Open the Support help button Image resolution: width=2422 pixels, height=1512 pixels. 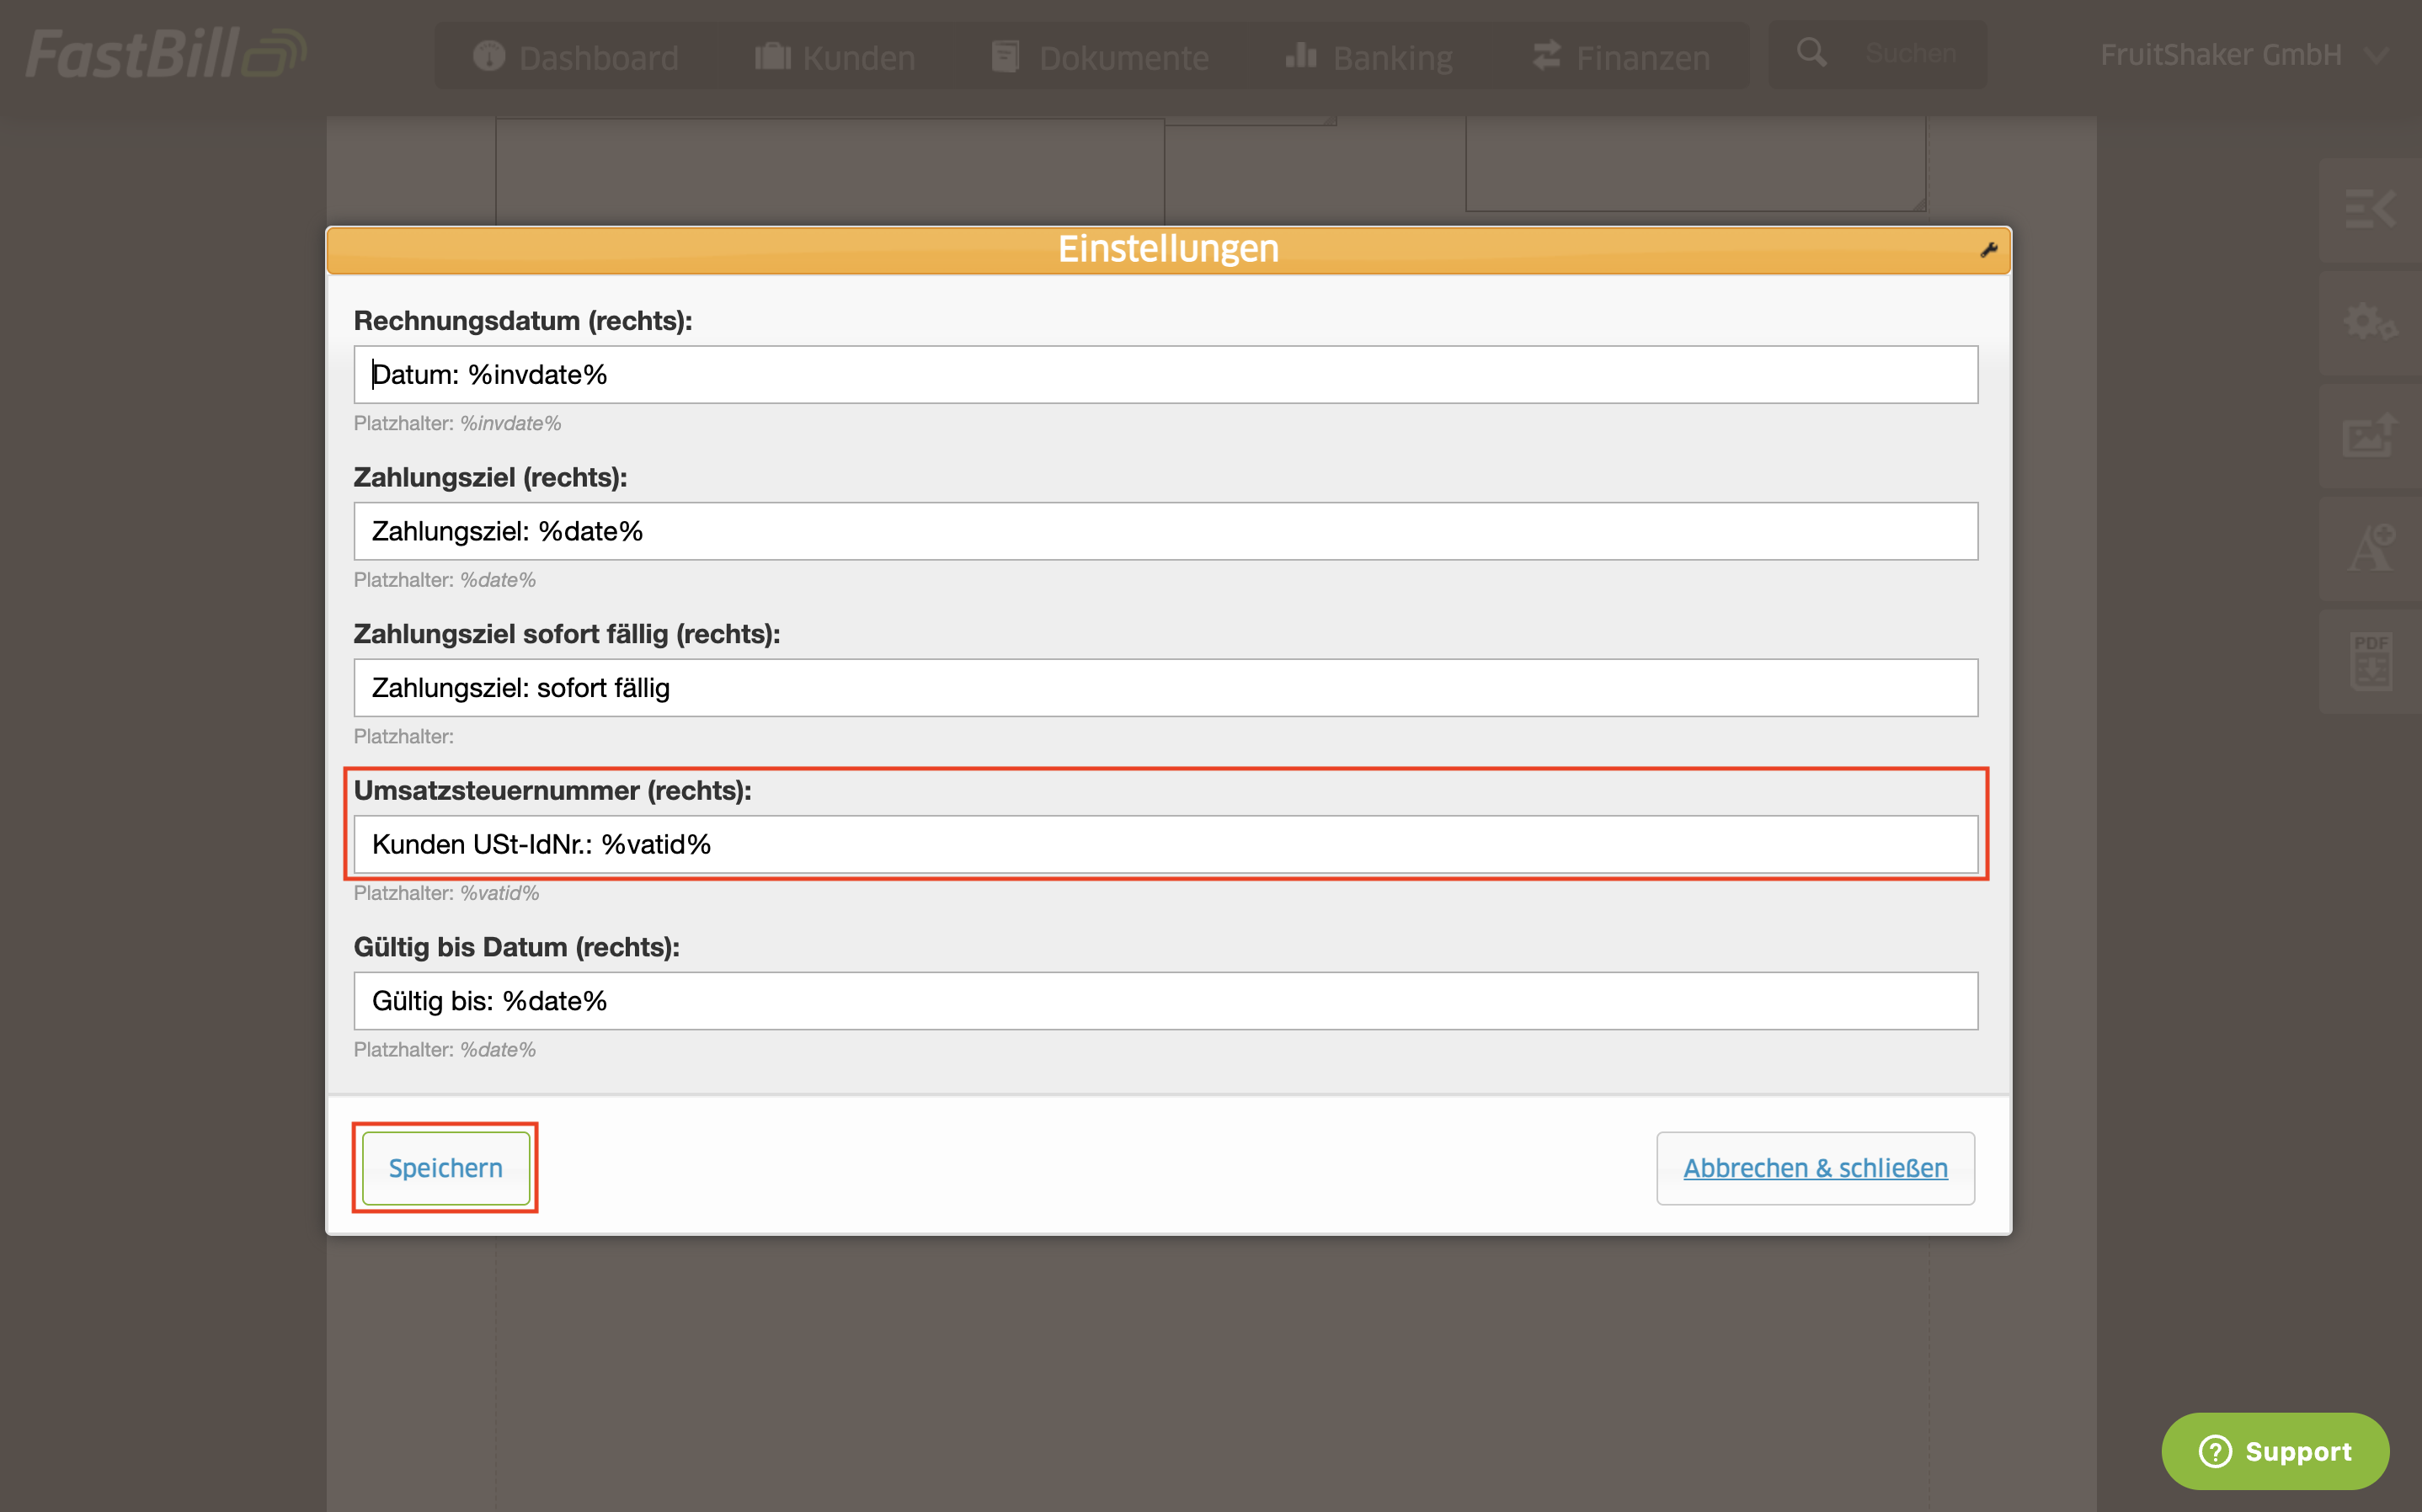2274,1451
